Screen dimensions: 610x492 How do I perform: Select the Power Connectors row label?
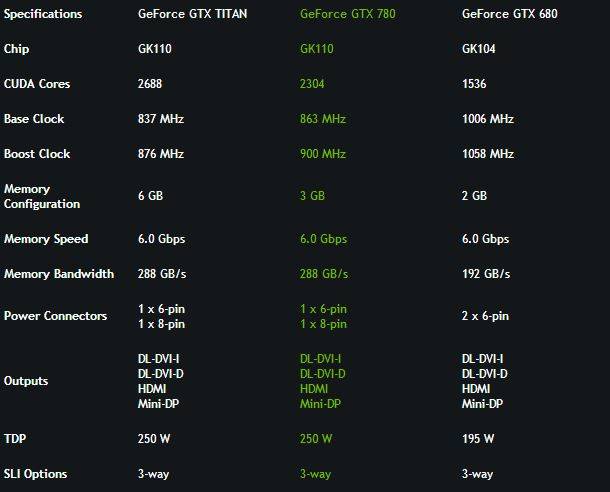tap(55, 316)
